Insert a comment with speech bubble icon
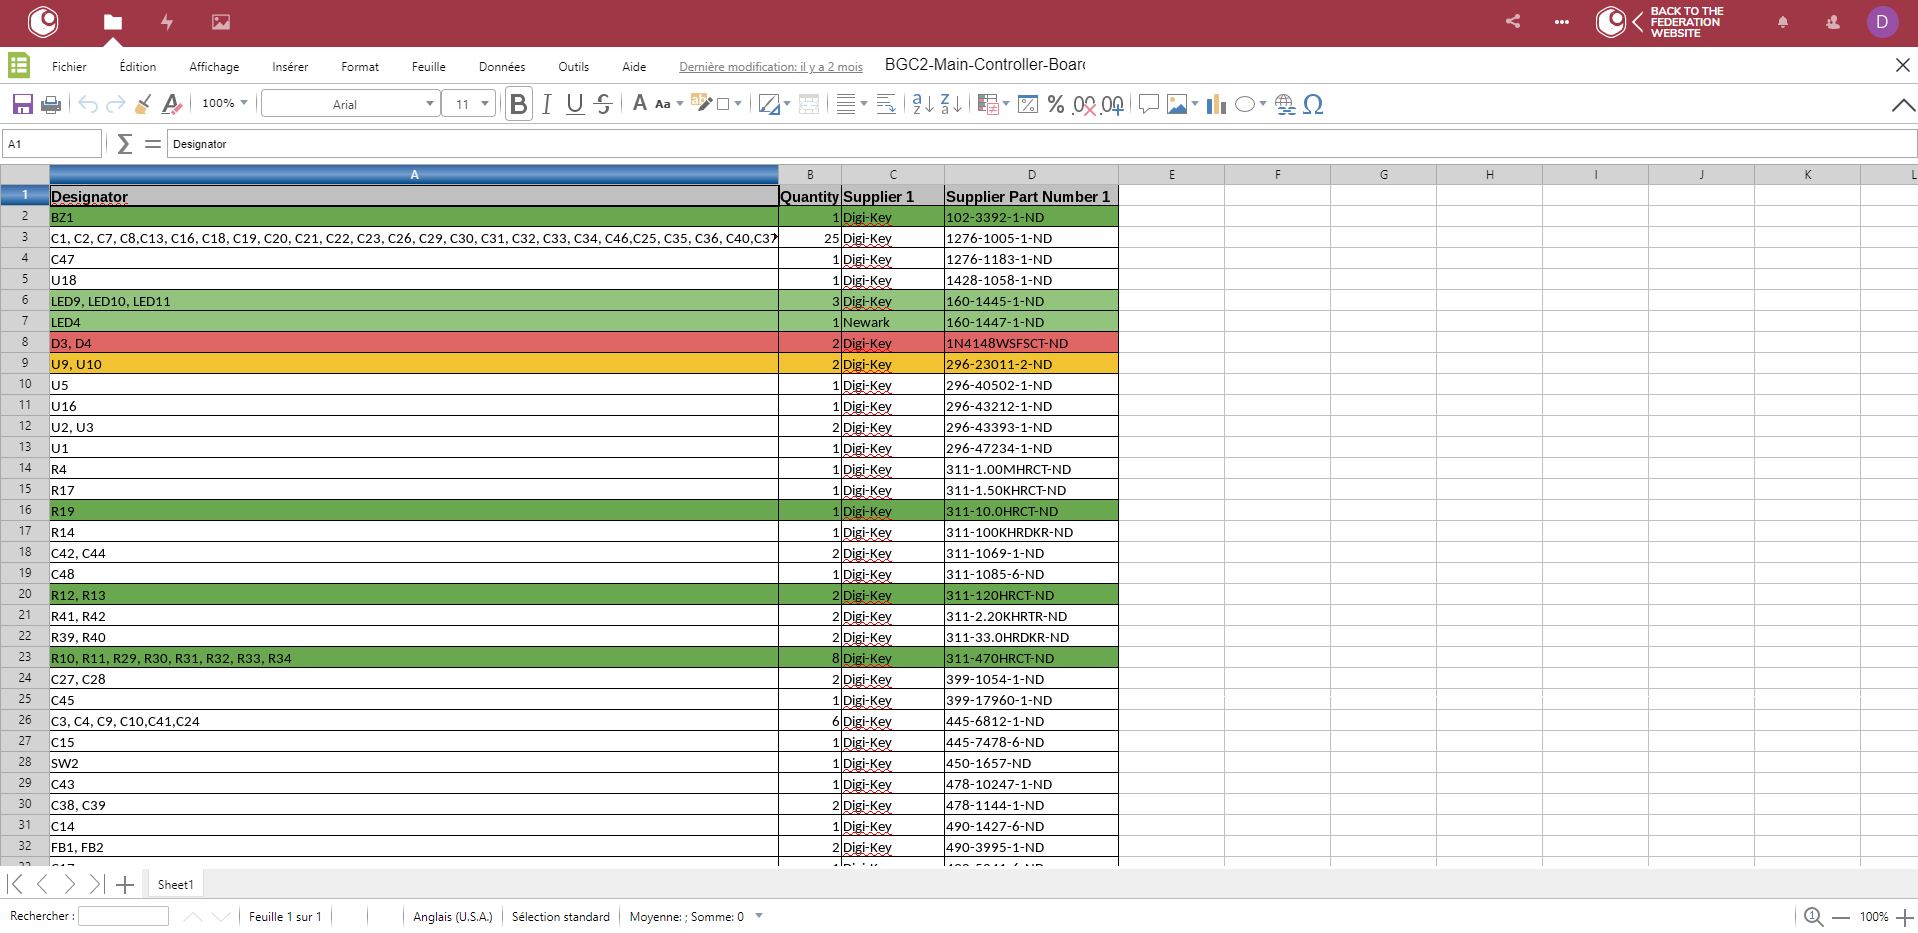This screenshot has width=1918, height=933. [x=1148, y=104]
